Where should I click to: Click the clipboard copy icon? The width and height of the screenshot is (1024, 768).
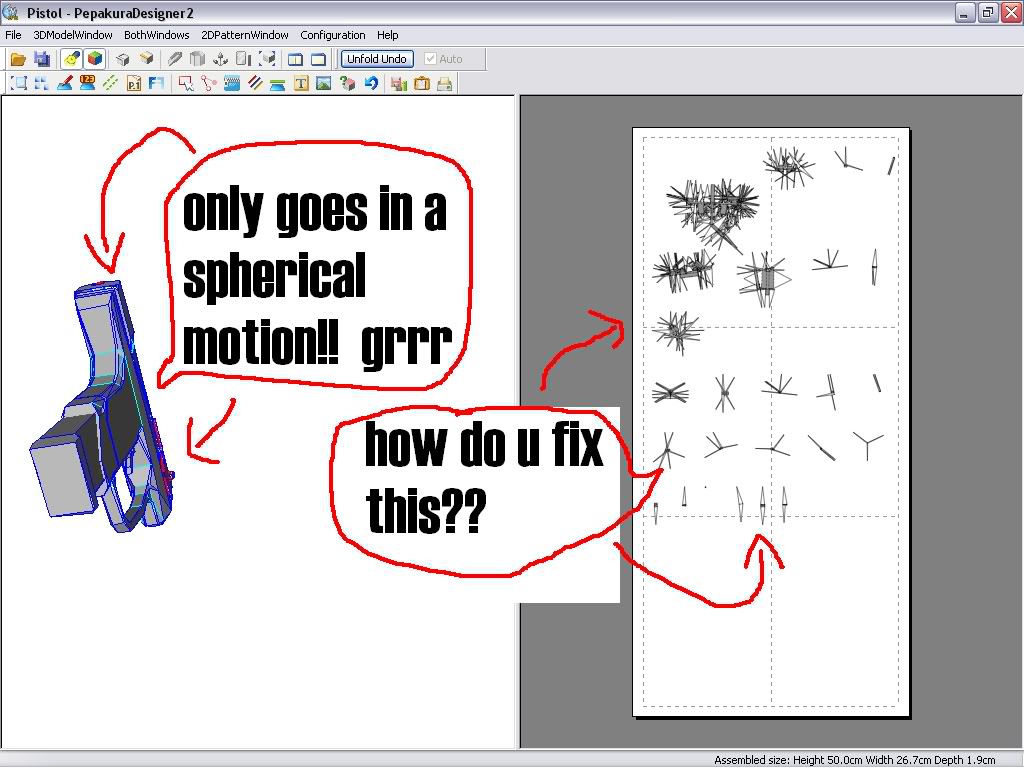[x=422, y=84]
